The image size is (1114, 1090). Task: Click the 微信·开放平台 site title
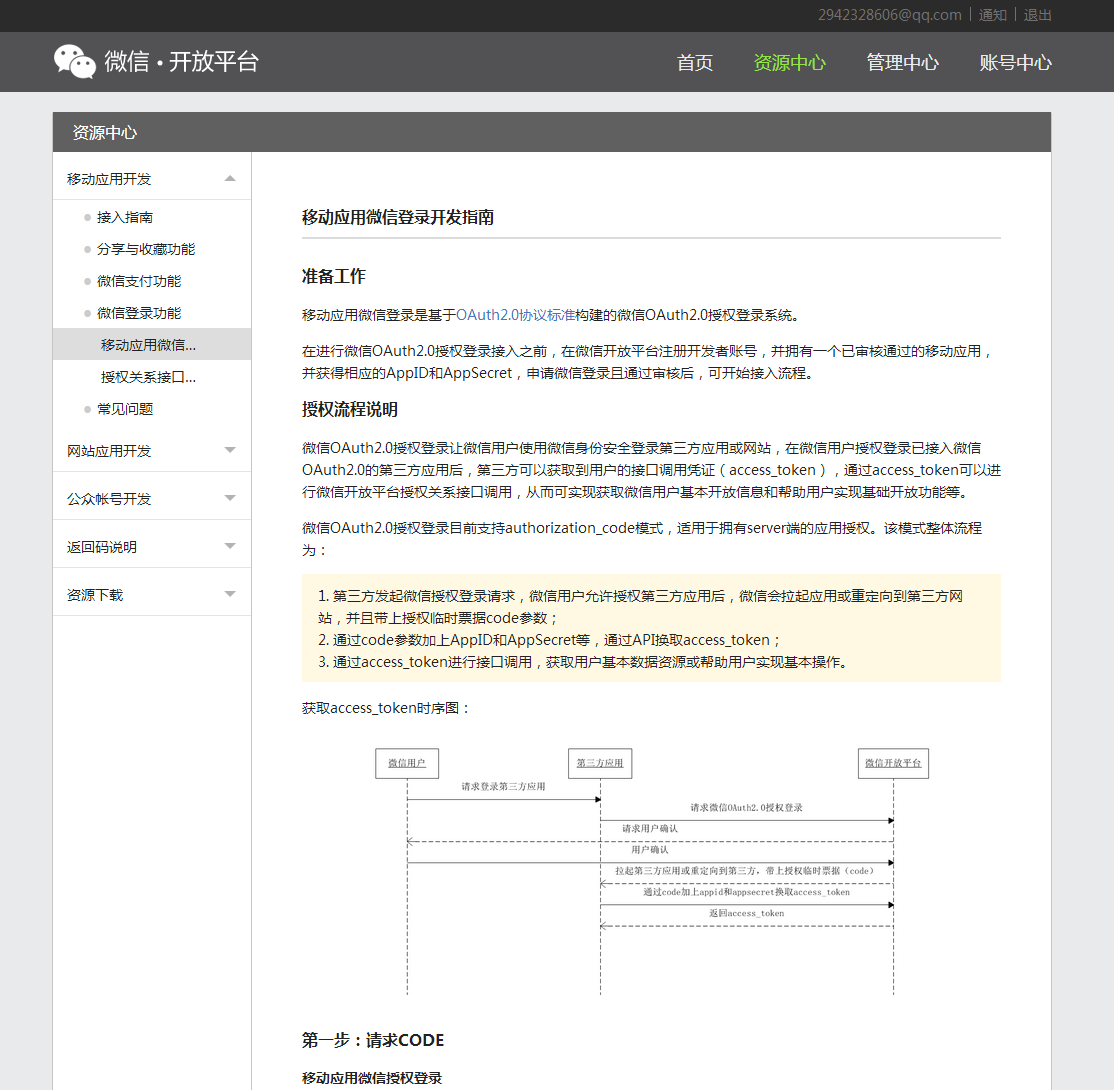point(181,62)
